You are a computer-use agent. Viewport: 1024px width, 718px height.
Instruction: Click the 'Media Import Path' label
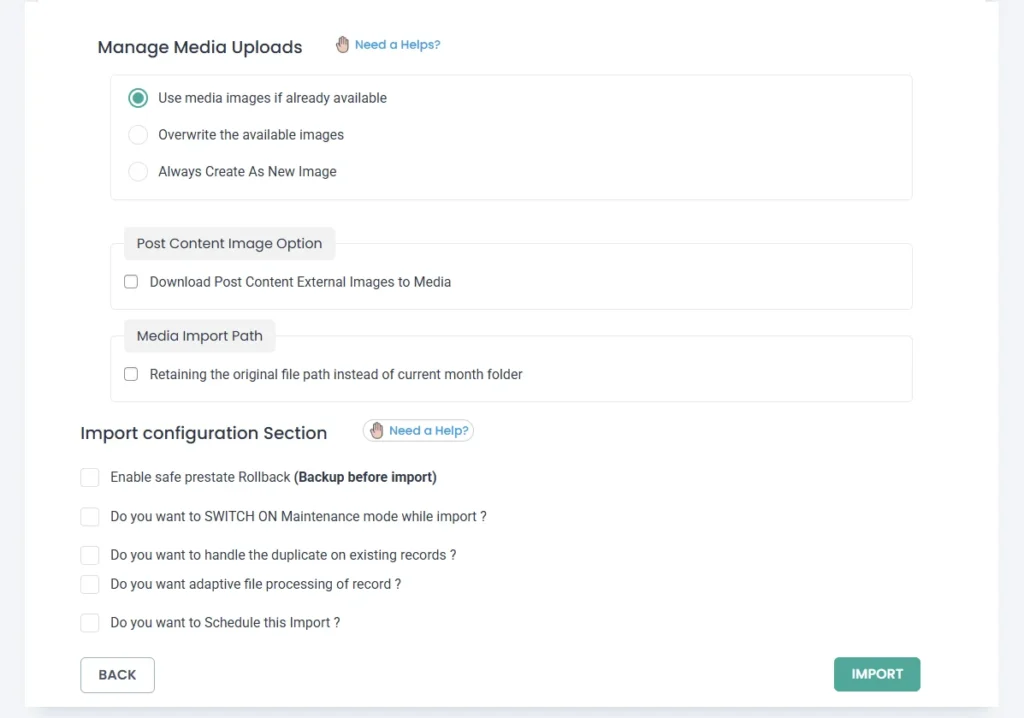point(199,336)
